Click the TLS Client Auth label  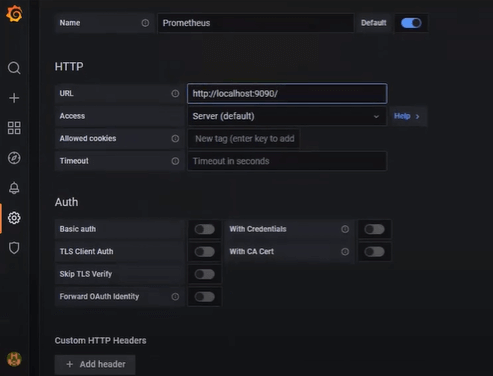coord(86,252)
